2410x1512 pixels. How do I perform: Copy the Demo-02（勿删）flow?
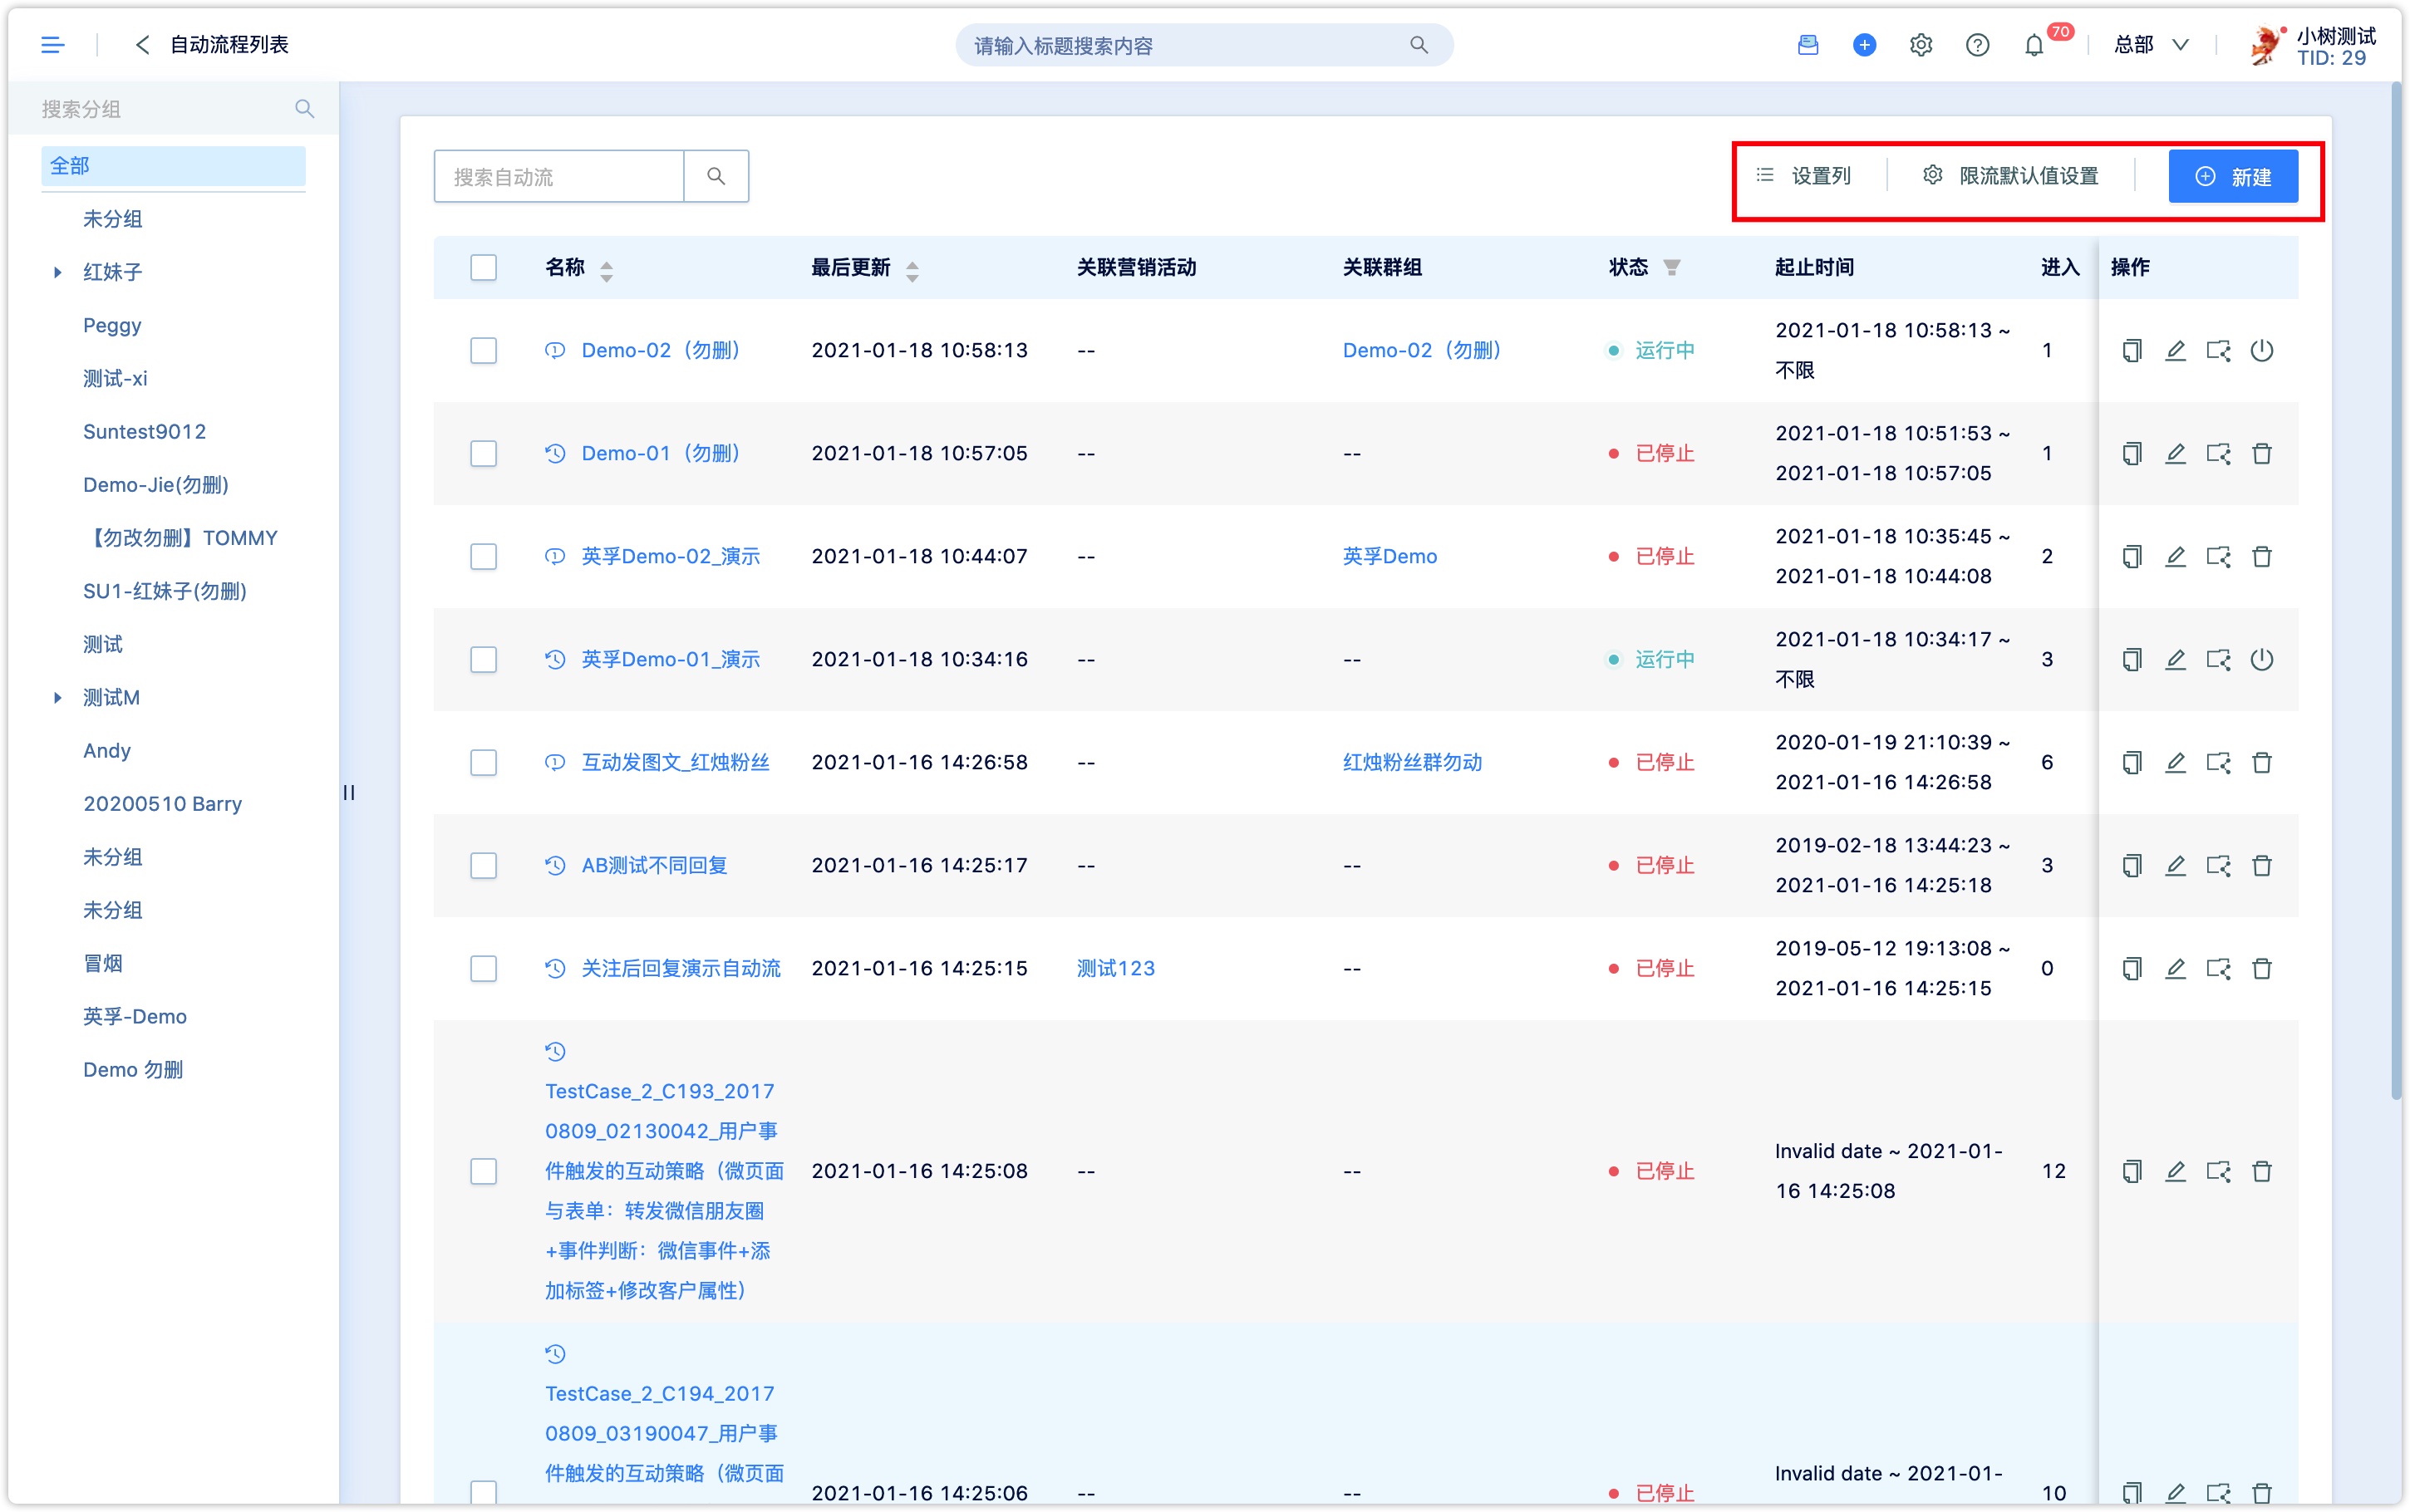pyautogui.click(x=2132, y=351)
